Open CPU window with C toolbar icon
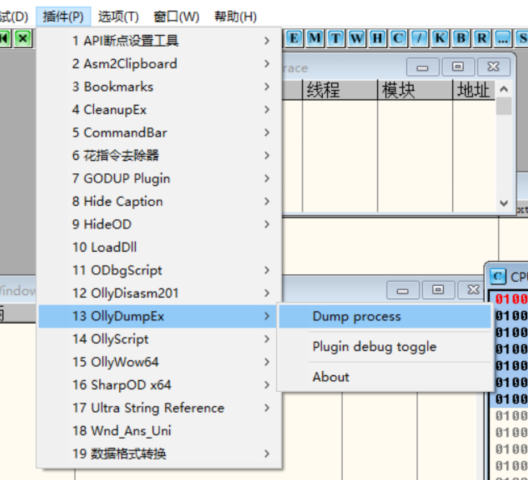 point(398,38)
